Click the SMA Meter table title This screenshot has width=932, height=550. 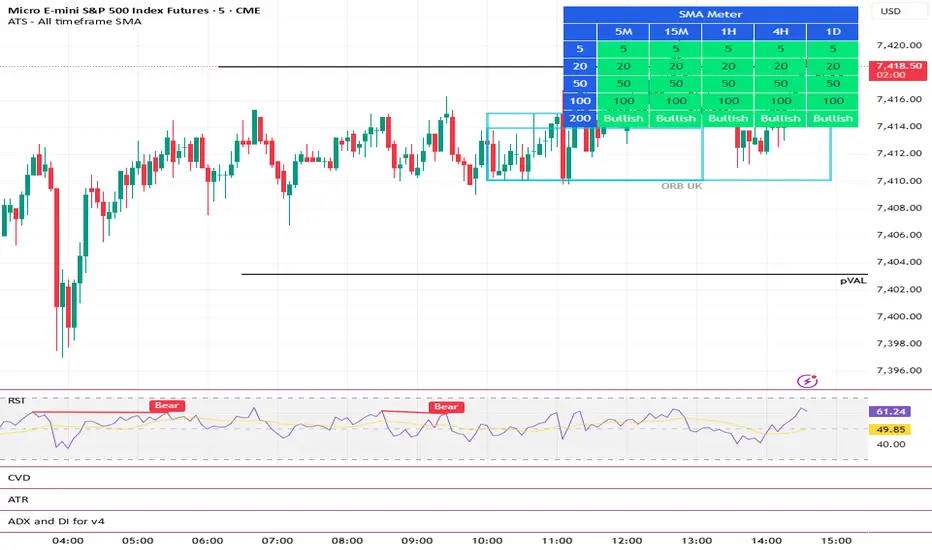(x=710, y=14)
